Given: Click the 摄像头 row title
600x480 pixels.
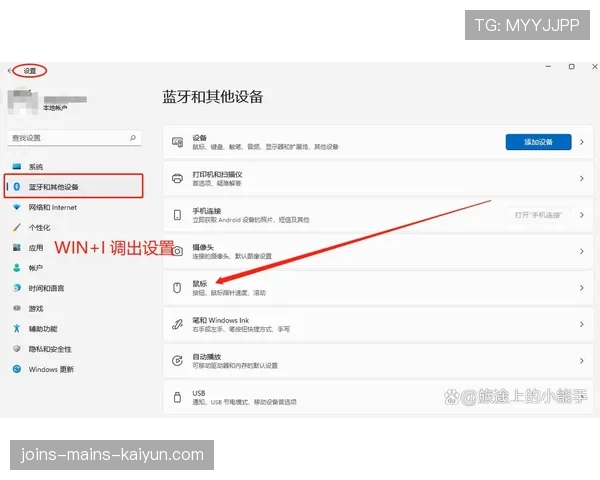Looking at the screenshot, I should [x=203, y=247].
